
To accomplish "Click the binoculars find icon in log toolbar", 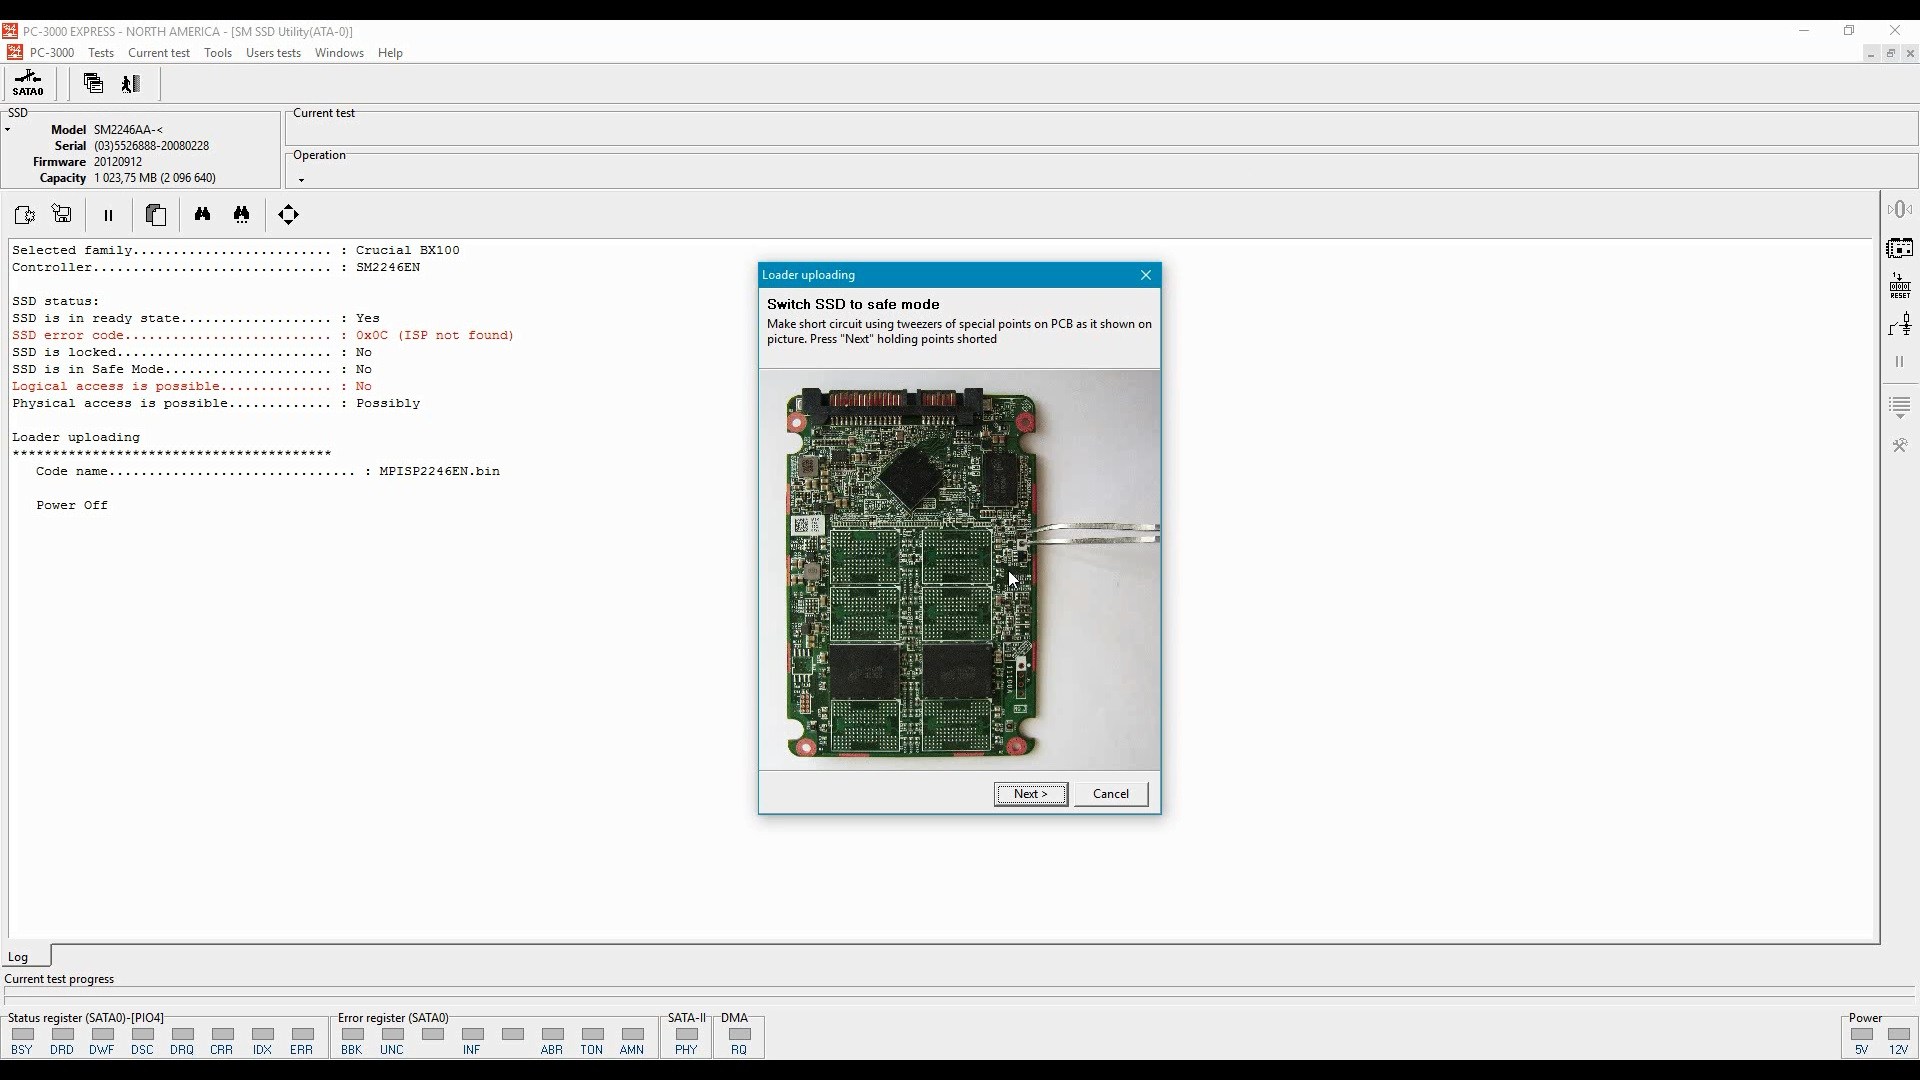I will pos(203,214).
